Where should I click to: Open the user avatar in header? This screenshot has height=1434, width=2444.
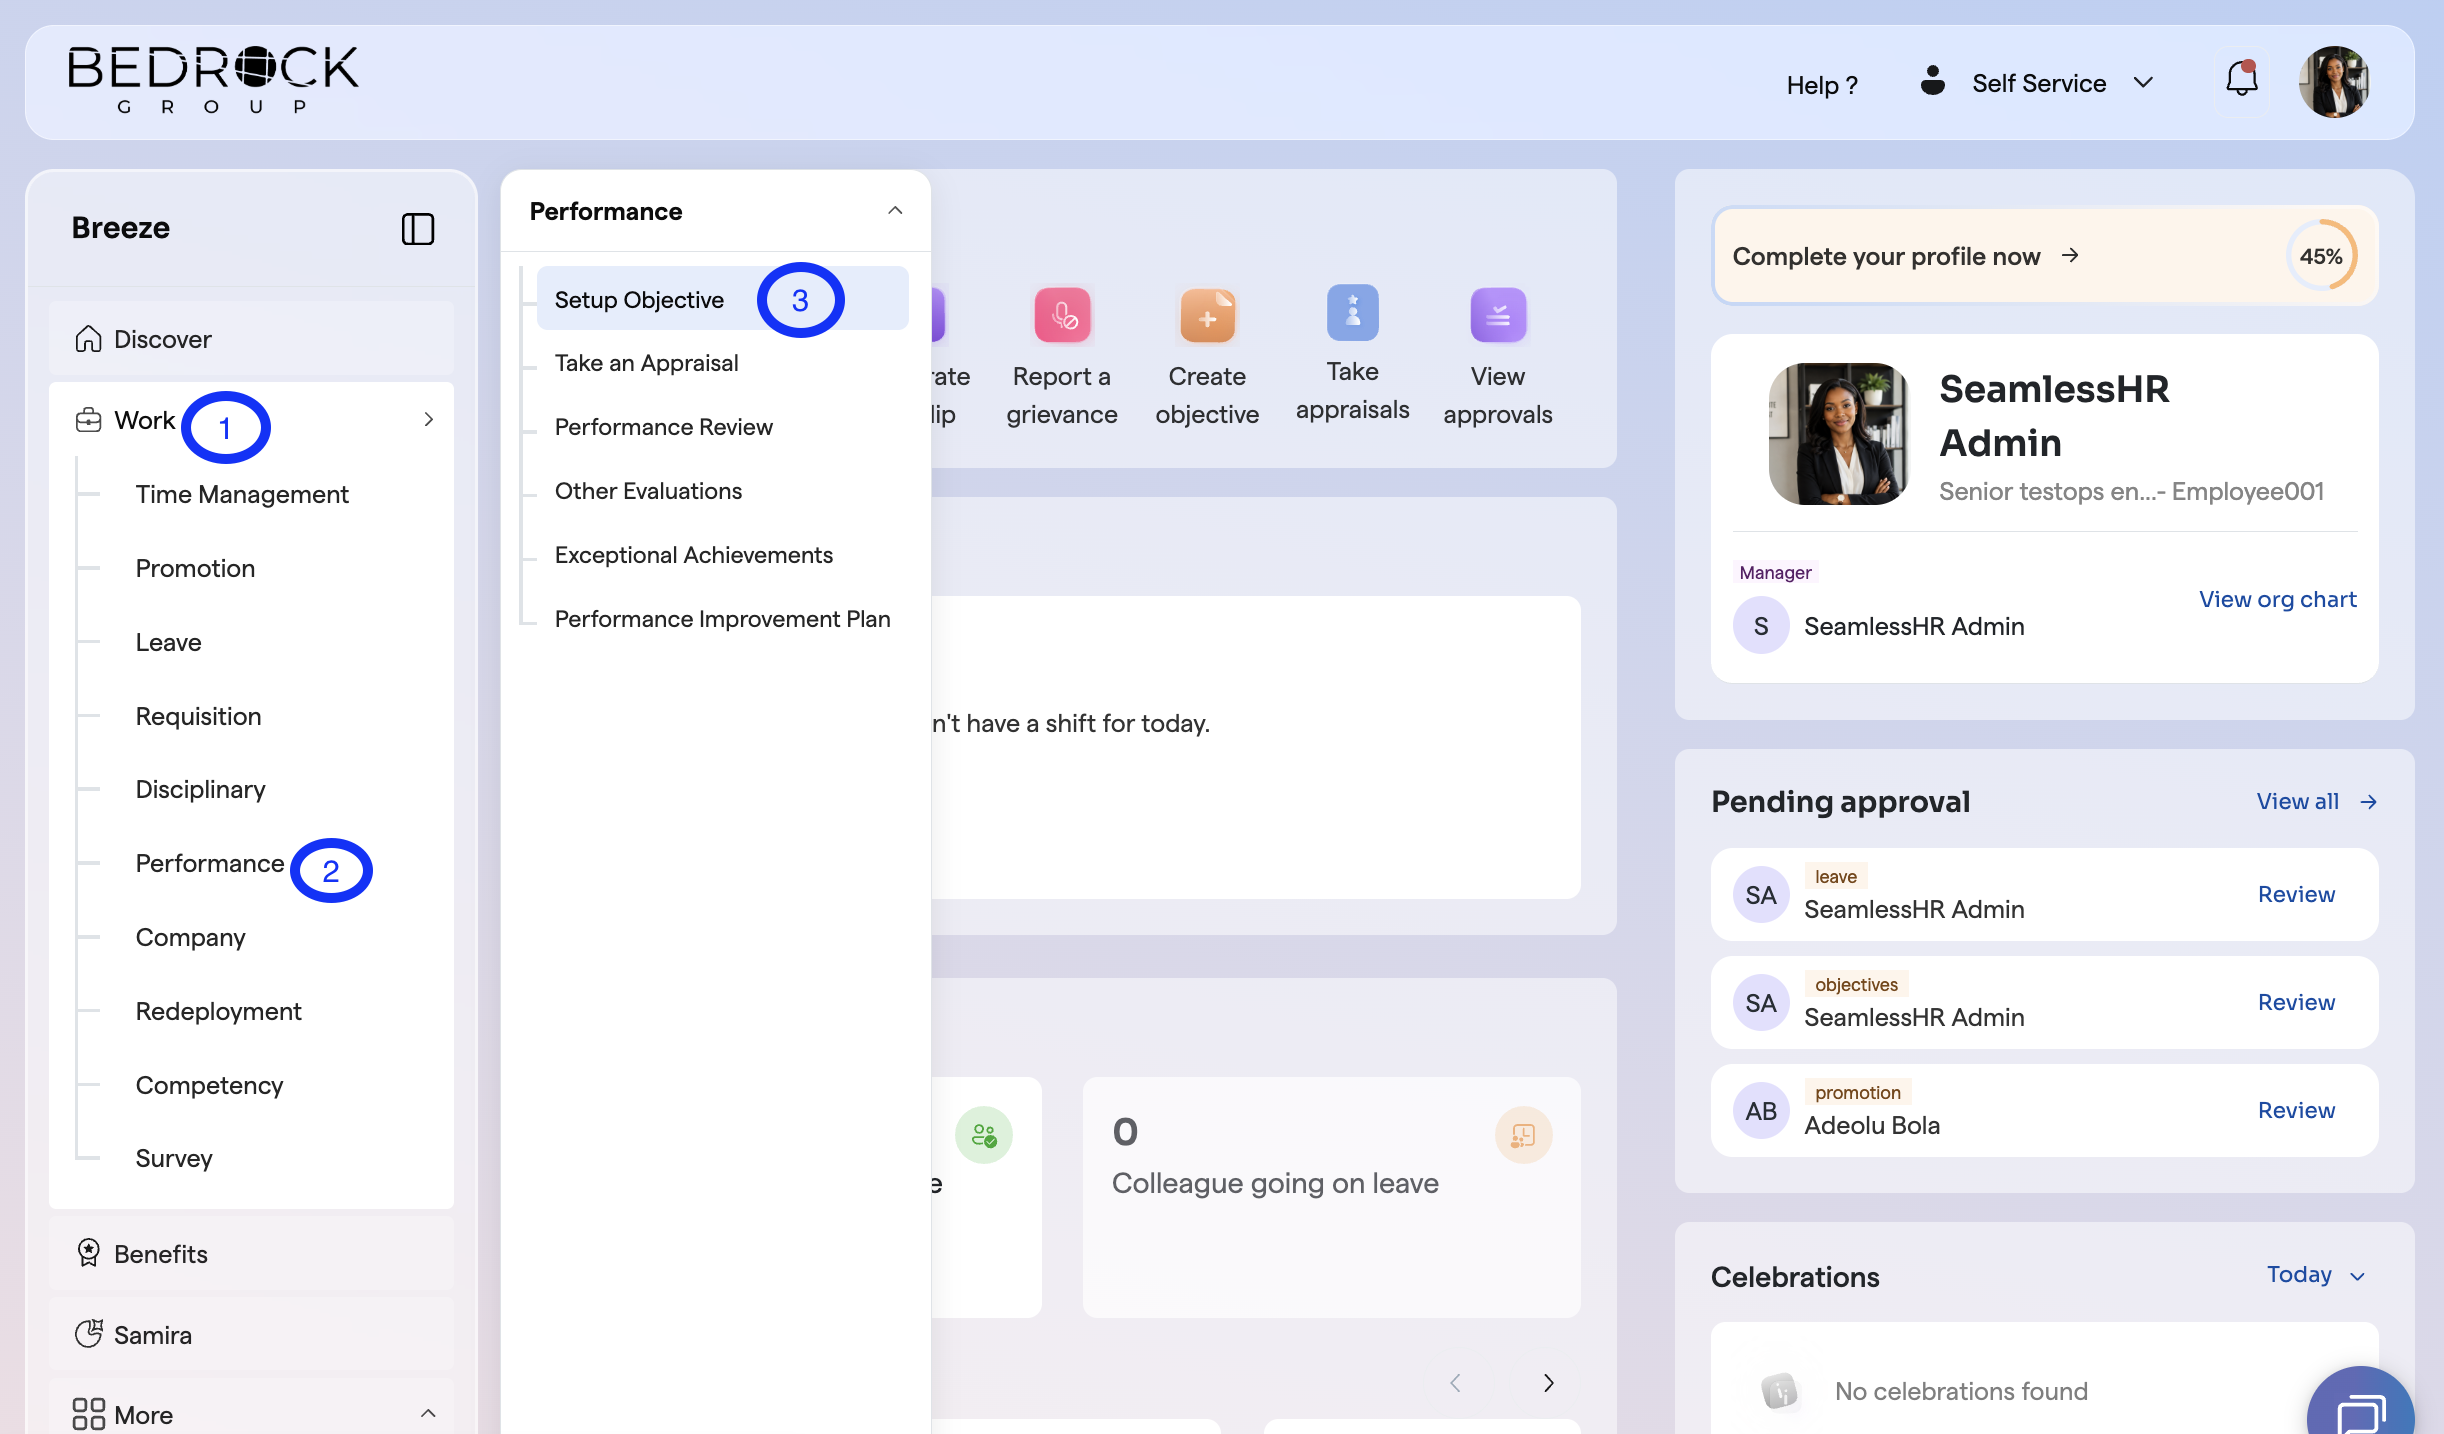[x=2334, y=82]
